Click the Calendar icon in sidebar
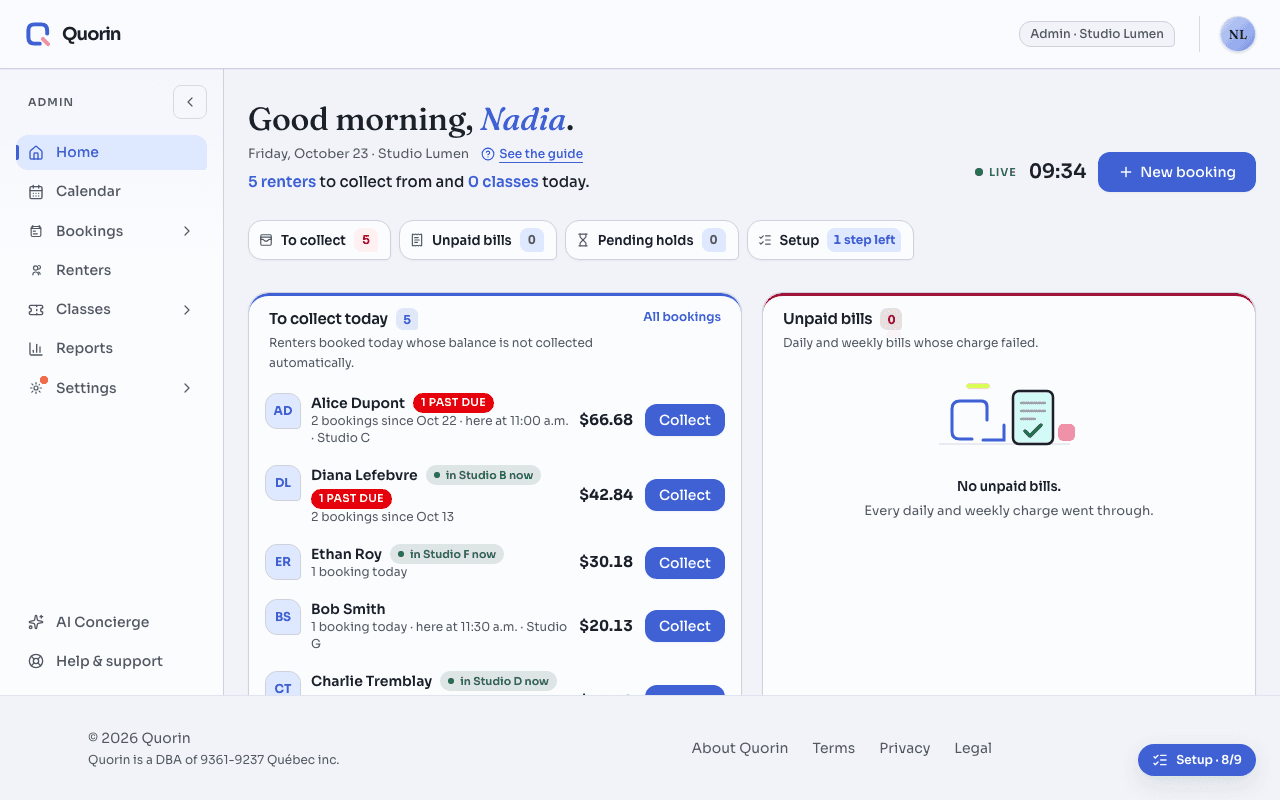The image size is (1280, 800). tap(36, 191)
